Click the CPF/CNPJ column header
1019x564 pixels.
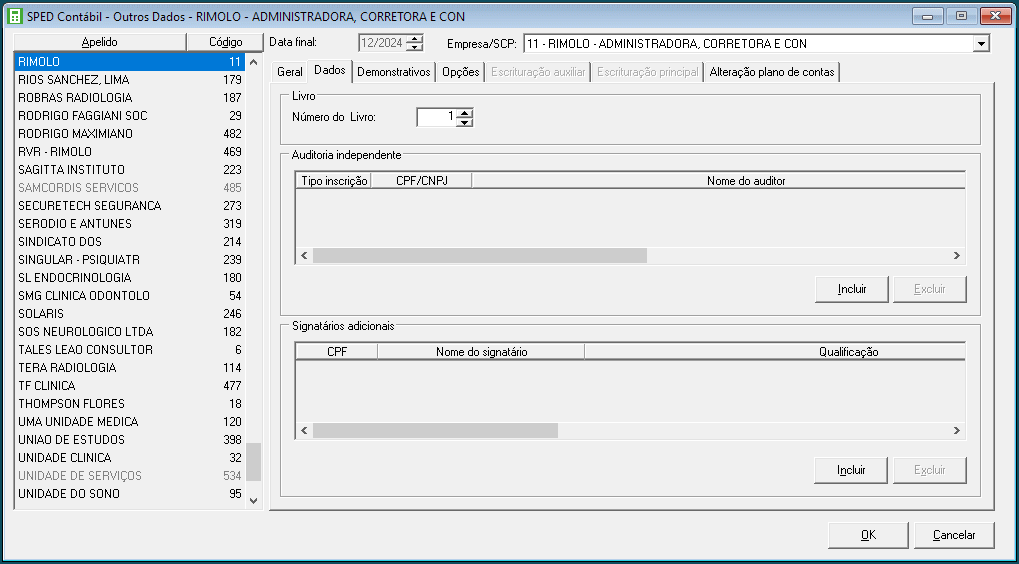coord(422,181)
